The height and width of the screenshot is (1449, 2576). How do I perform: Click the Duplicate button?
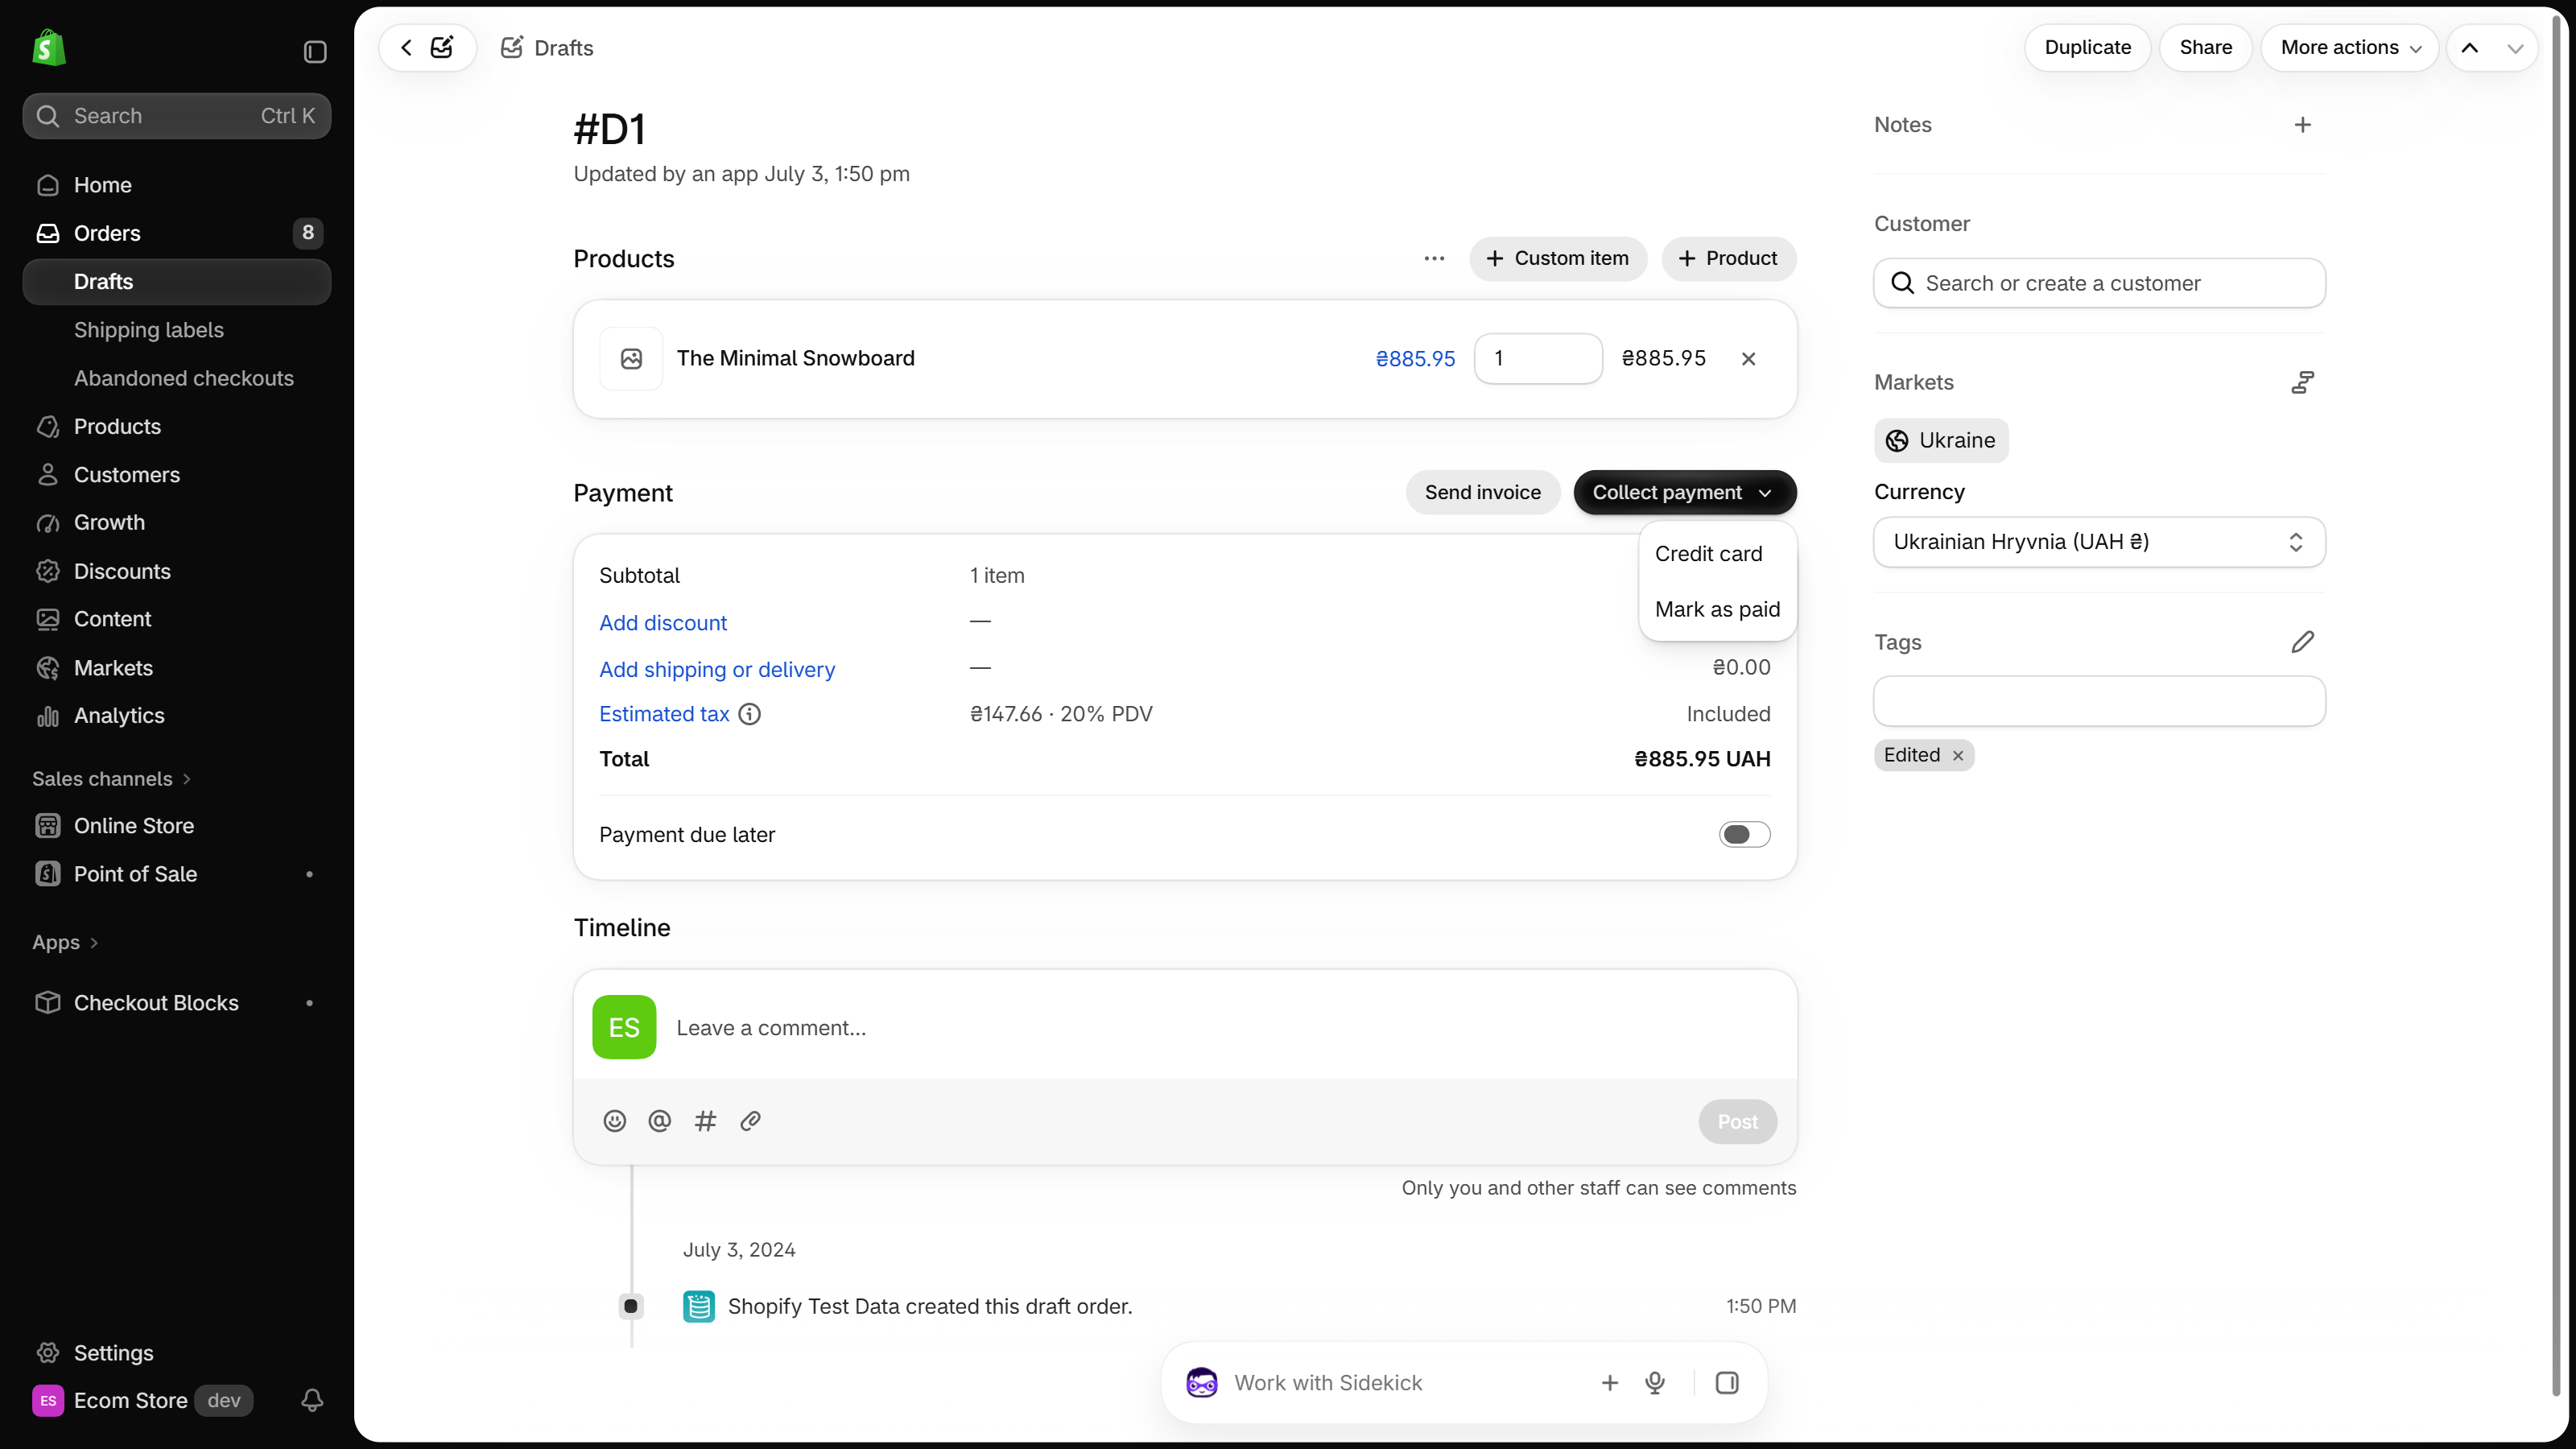pyautogui.click(x=2087, y=48)
